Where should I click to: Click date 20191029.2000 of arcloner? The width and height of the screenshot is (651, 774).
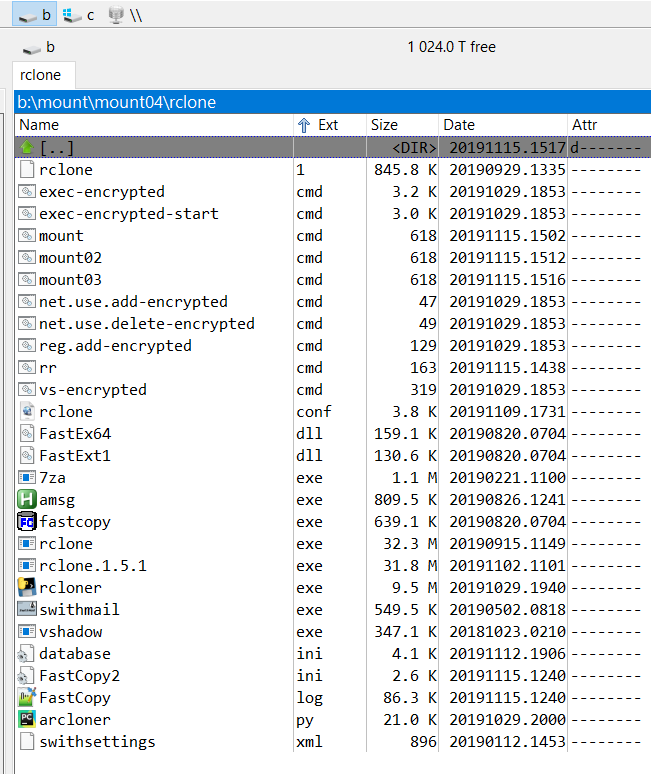[x=507, y=720]
